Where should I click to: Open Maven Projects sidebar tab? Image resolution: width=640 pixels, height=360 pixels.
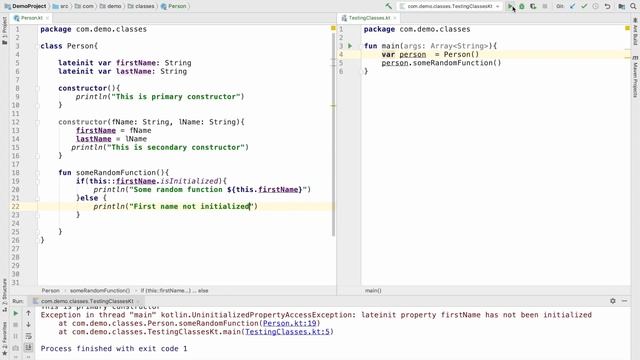pyautogui.click(x=635, y=76)
